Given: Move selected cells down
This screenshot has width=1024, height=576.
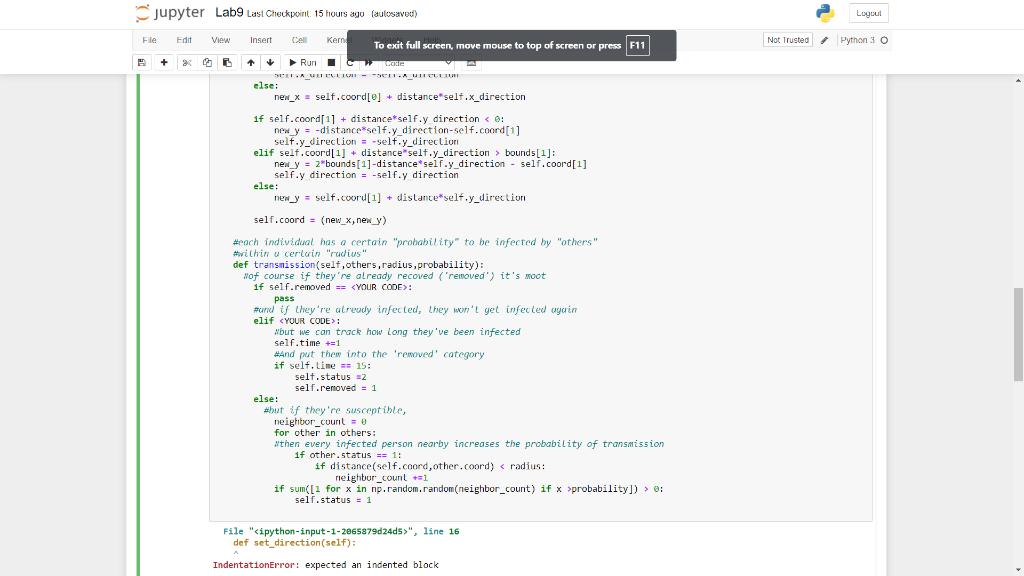Looking at the screenshot, I should pyautogui.click(x=270, y=62).
